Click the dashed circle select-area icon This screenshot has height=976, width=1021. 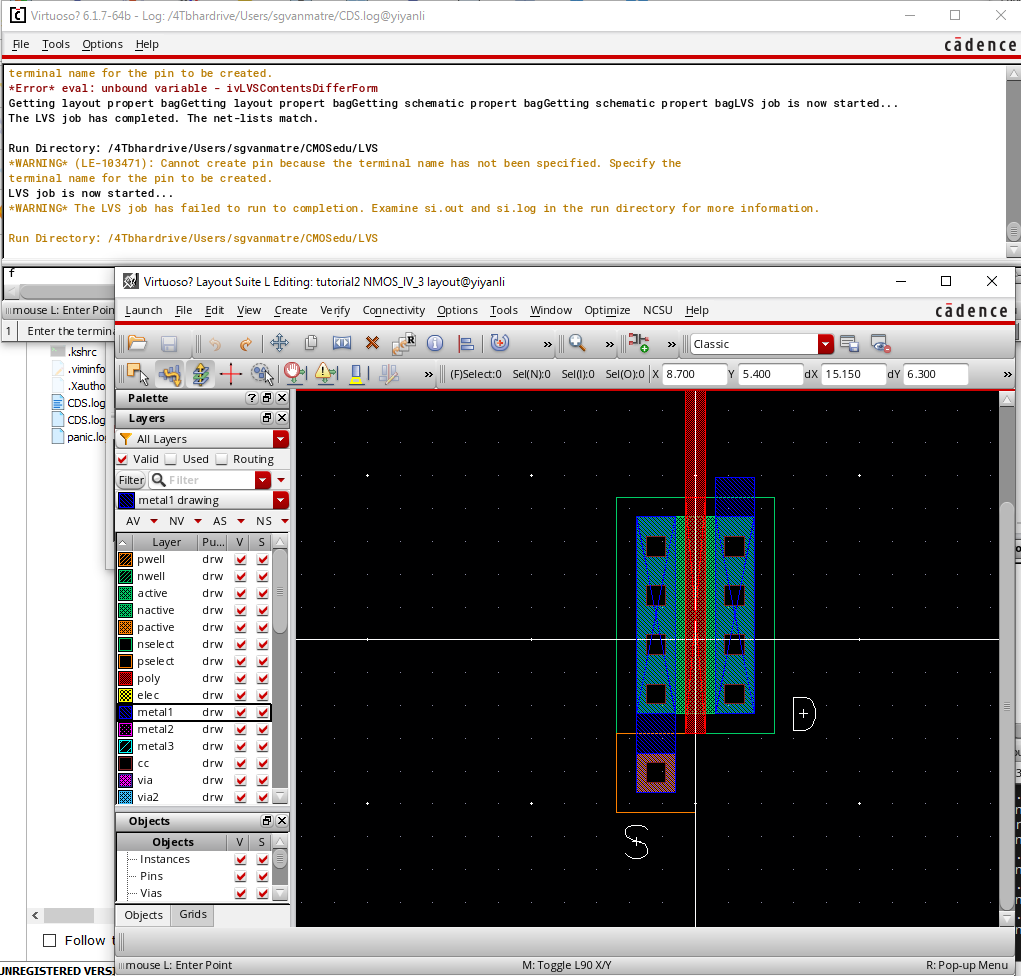coord(262,374)
